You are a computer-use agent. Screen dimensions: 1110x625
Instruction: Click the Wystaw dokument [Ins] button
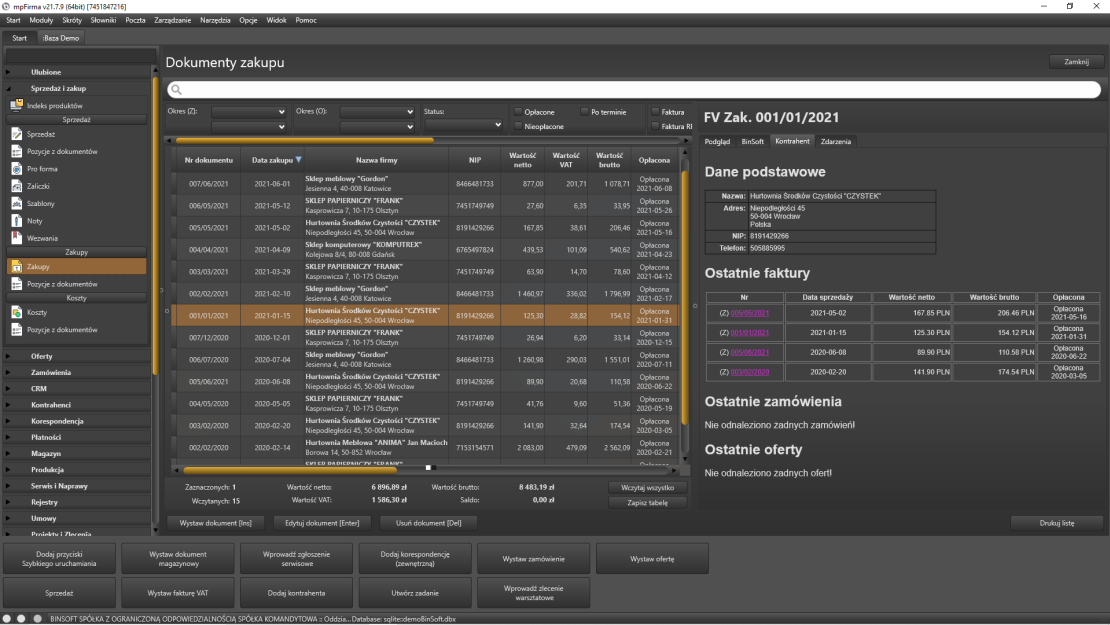[x=216, y=523]
